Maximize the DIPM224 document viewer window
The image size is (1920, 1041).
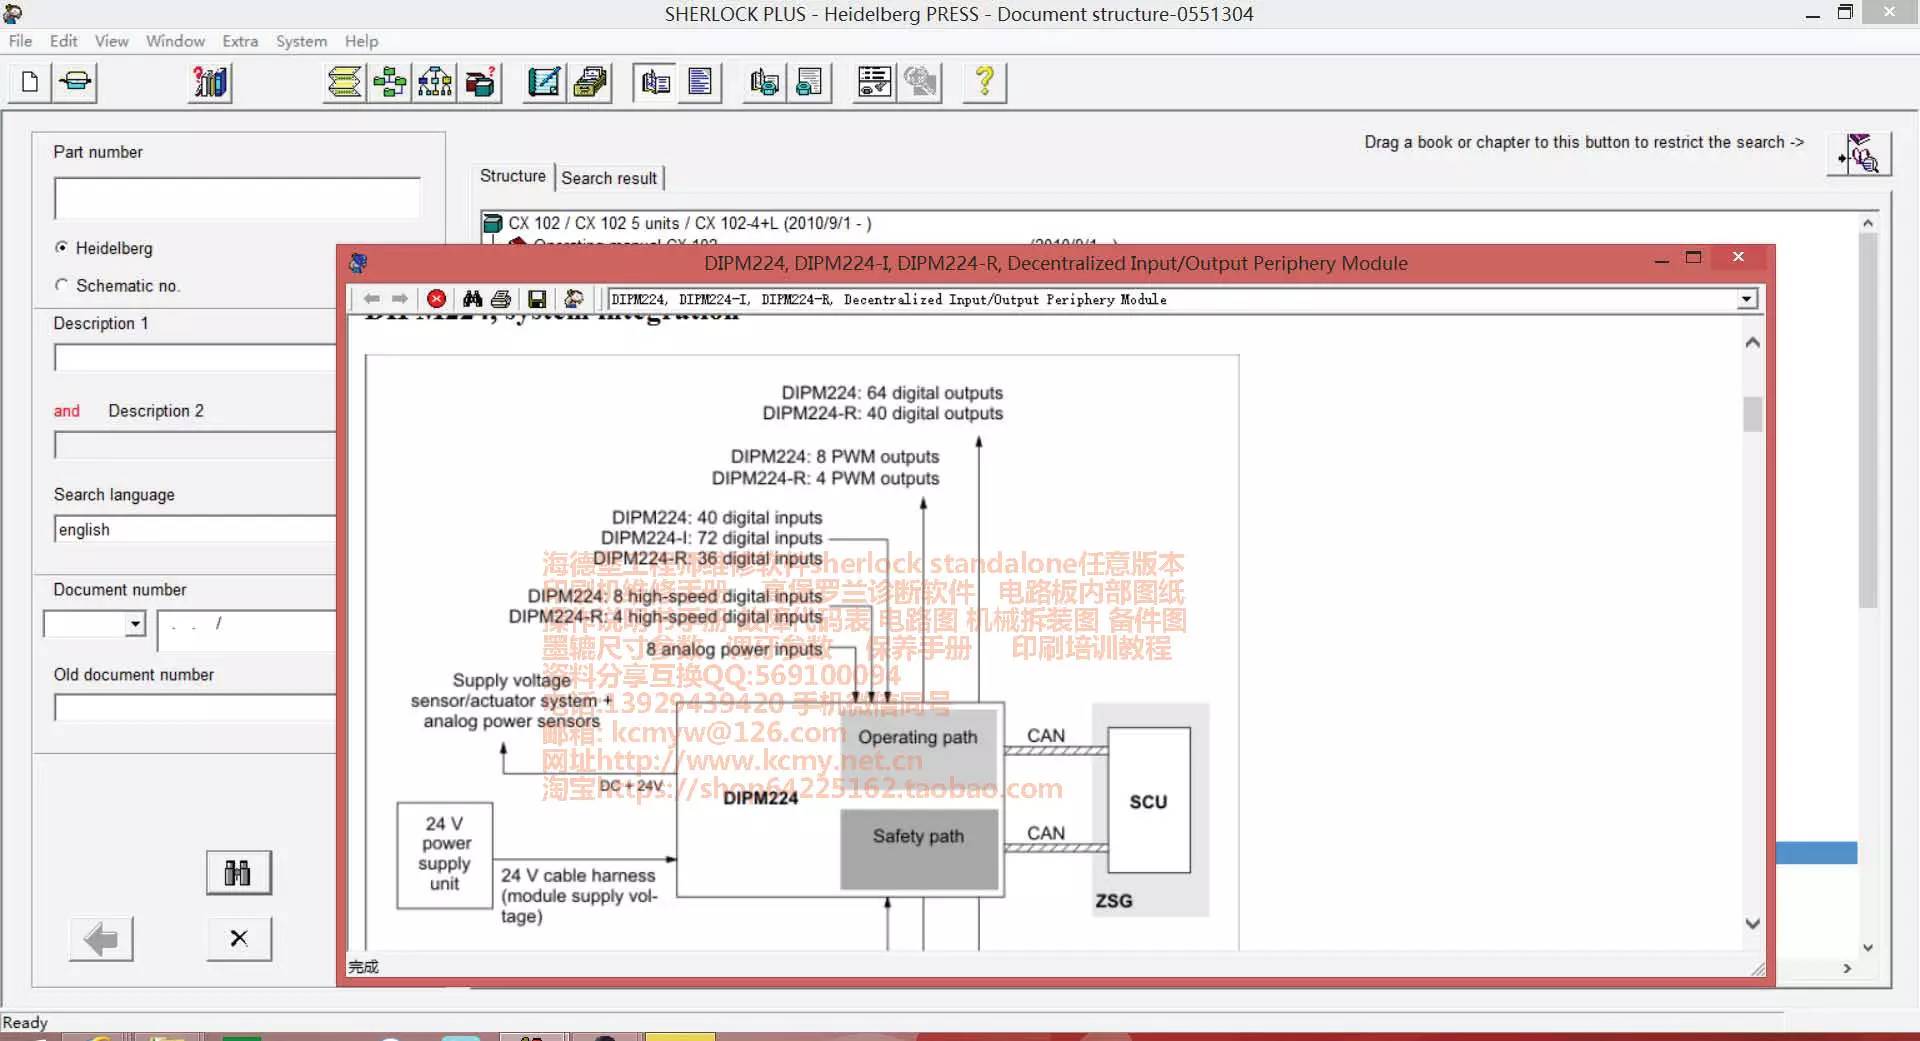[1693, 258]
